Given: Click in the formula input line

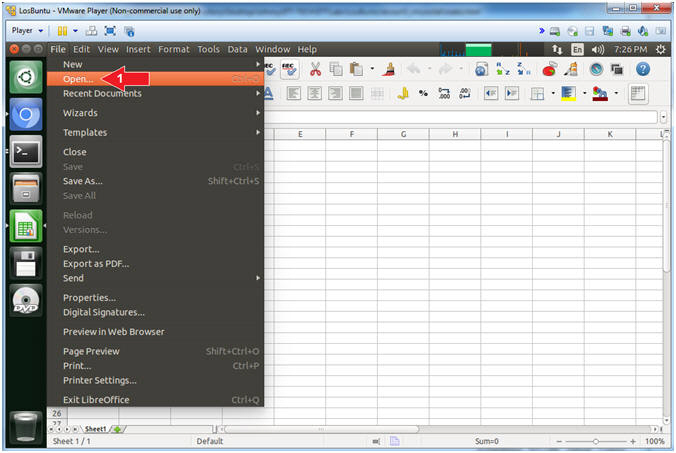Looking at the screenshot, I should click(x=460, y=117).
